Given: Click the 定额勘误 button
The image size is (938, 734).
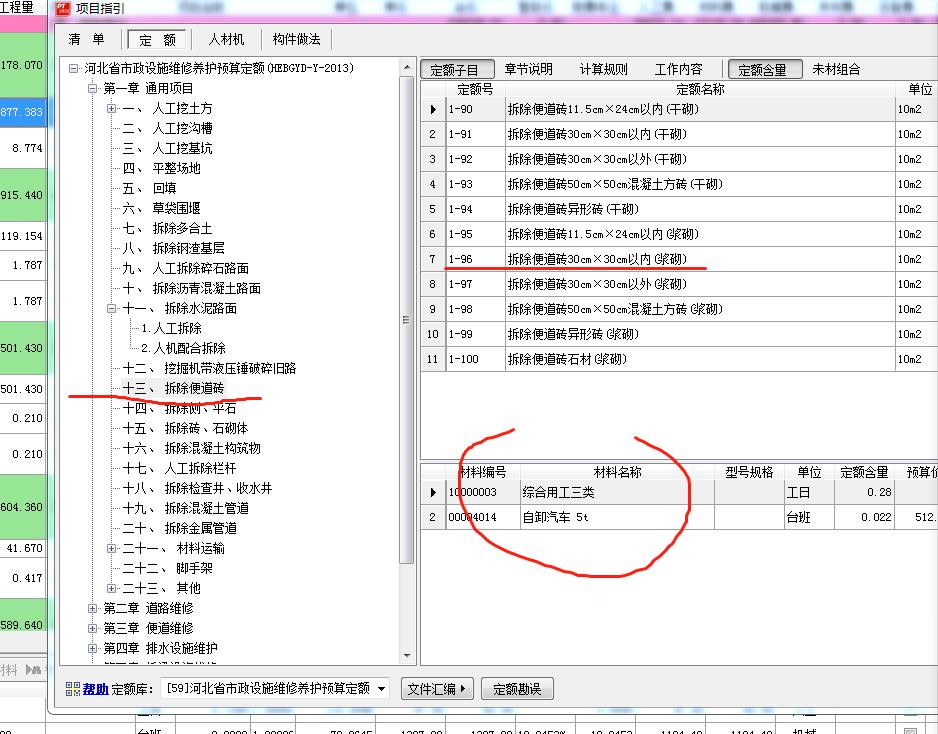Looking at the screenshot, I should pyautogui.click(x=517, y=689).
